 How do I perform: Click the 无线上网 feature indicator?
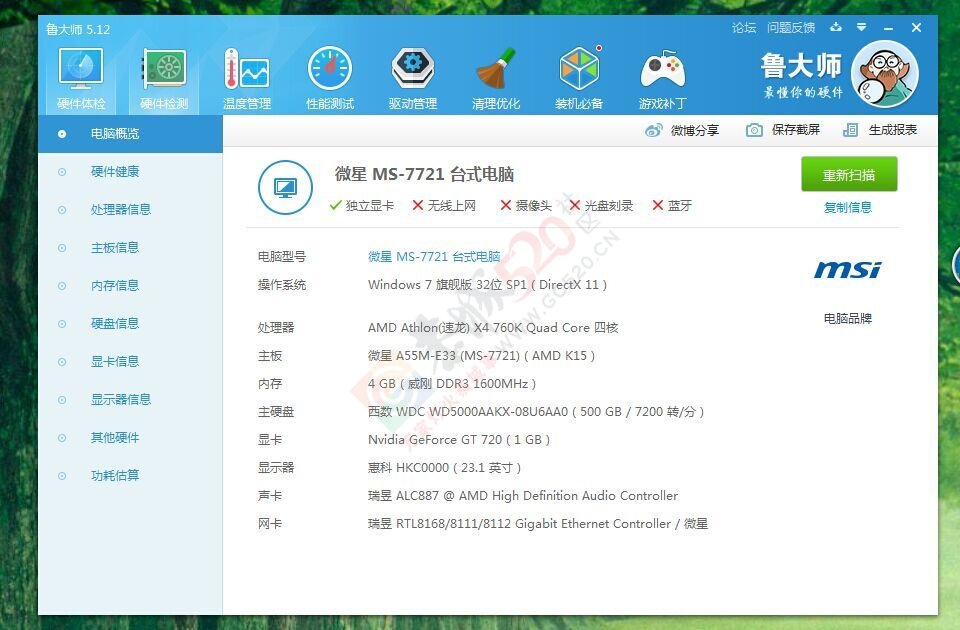(444, 205)
